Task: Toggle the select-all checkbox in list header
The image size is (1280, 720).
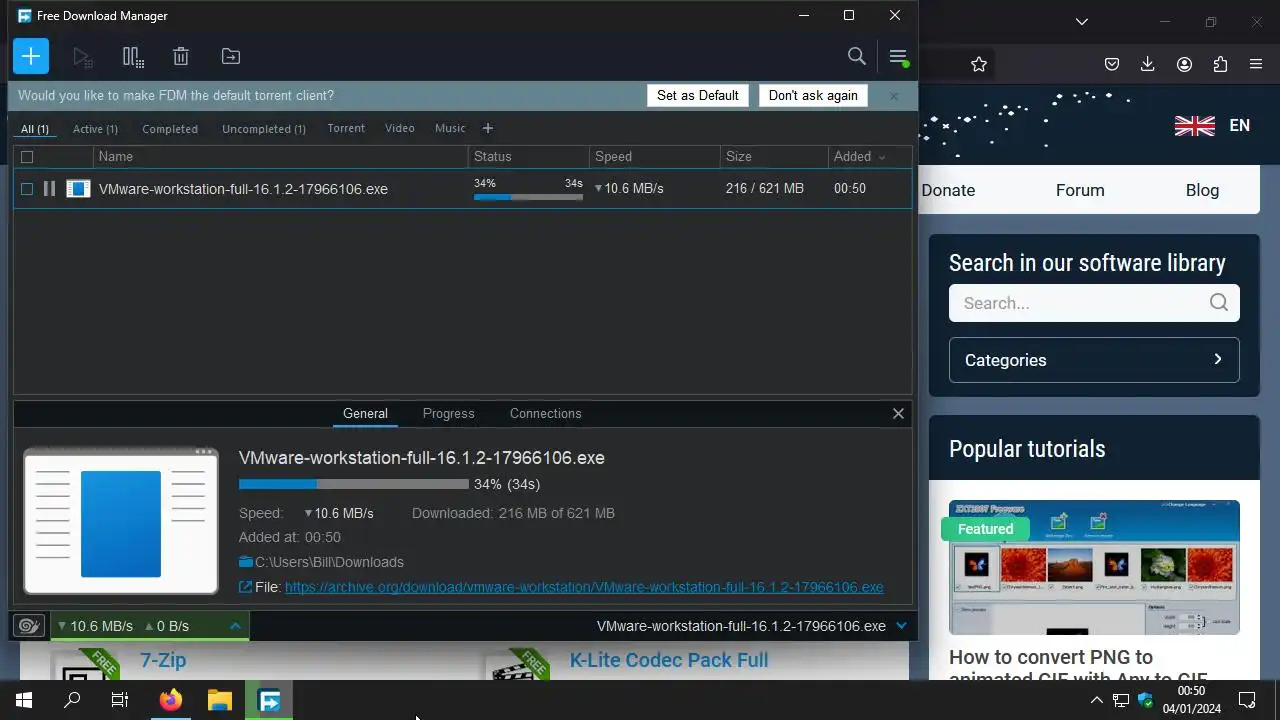Action: pos(27,157)
